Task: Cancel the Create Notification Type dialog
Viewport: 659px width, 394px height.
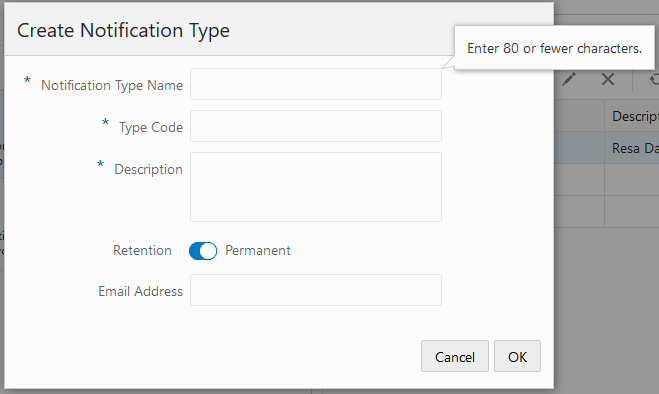Action: pos(455,356)
